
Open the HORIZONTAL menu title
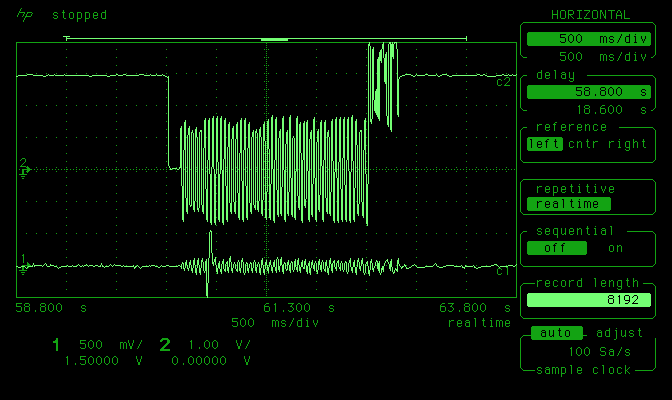590,15
